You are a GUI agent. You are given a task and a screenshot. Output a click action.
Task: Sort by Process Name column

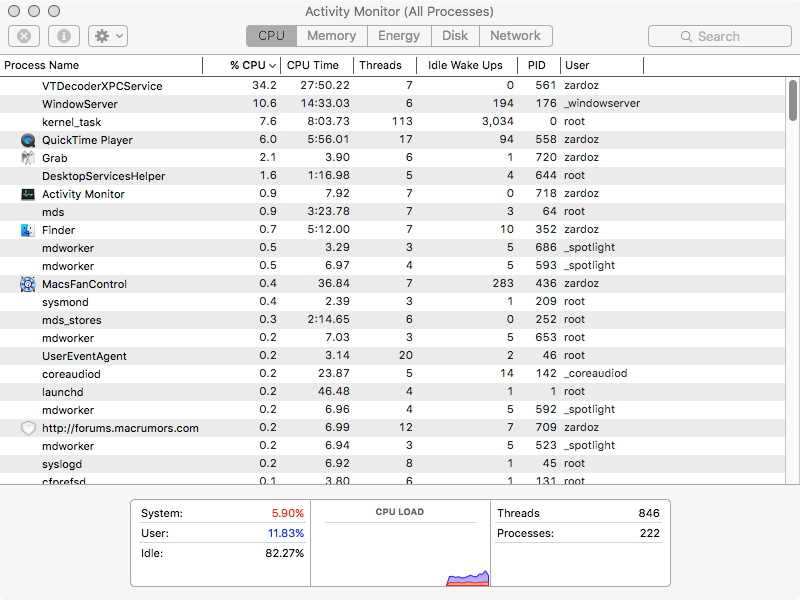tap(101, 65)
